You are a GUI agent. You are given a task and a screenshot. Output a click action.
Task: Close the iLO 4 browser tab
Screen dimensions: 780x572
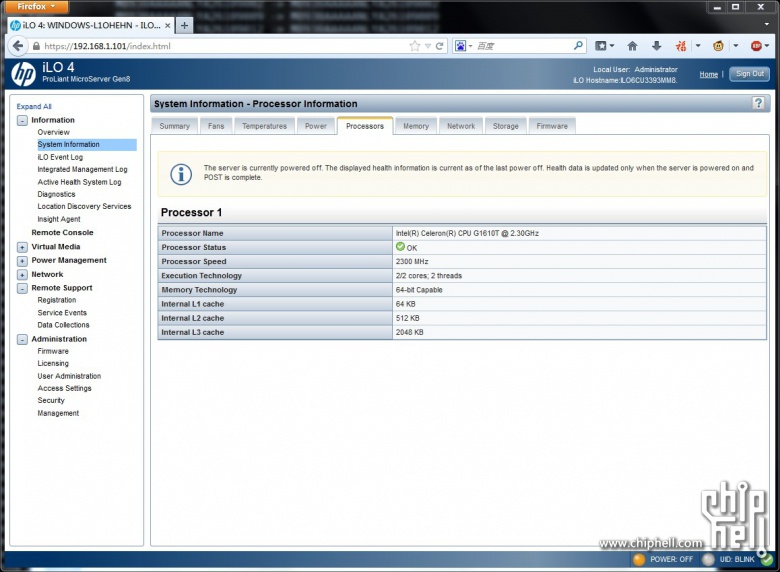click(168, 25)
